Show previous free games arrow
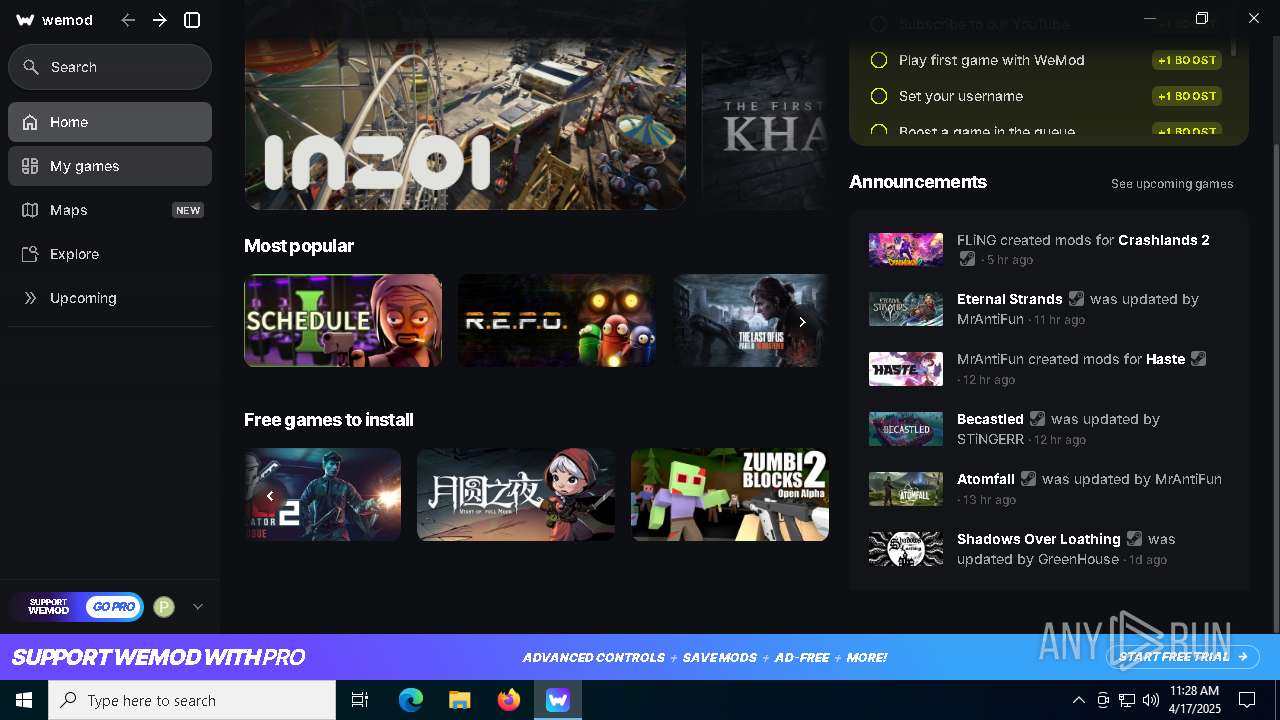This screenshot has height=720, width=1280. pos(269,495)
